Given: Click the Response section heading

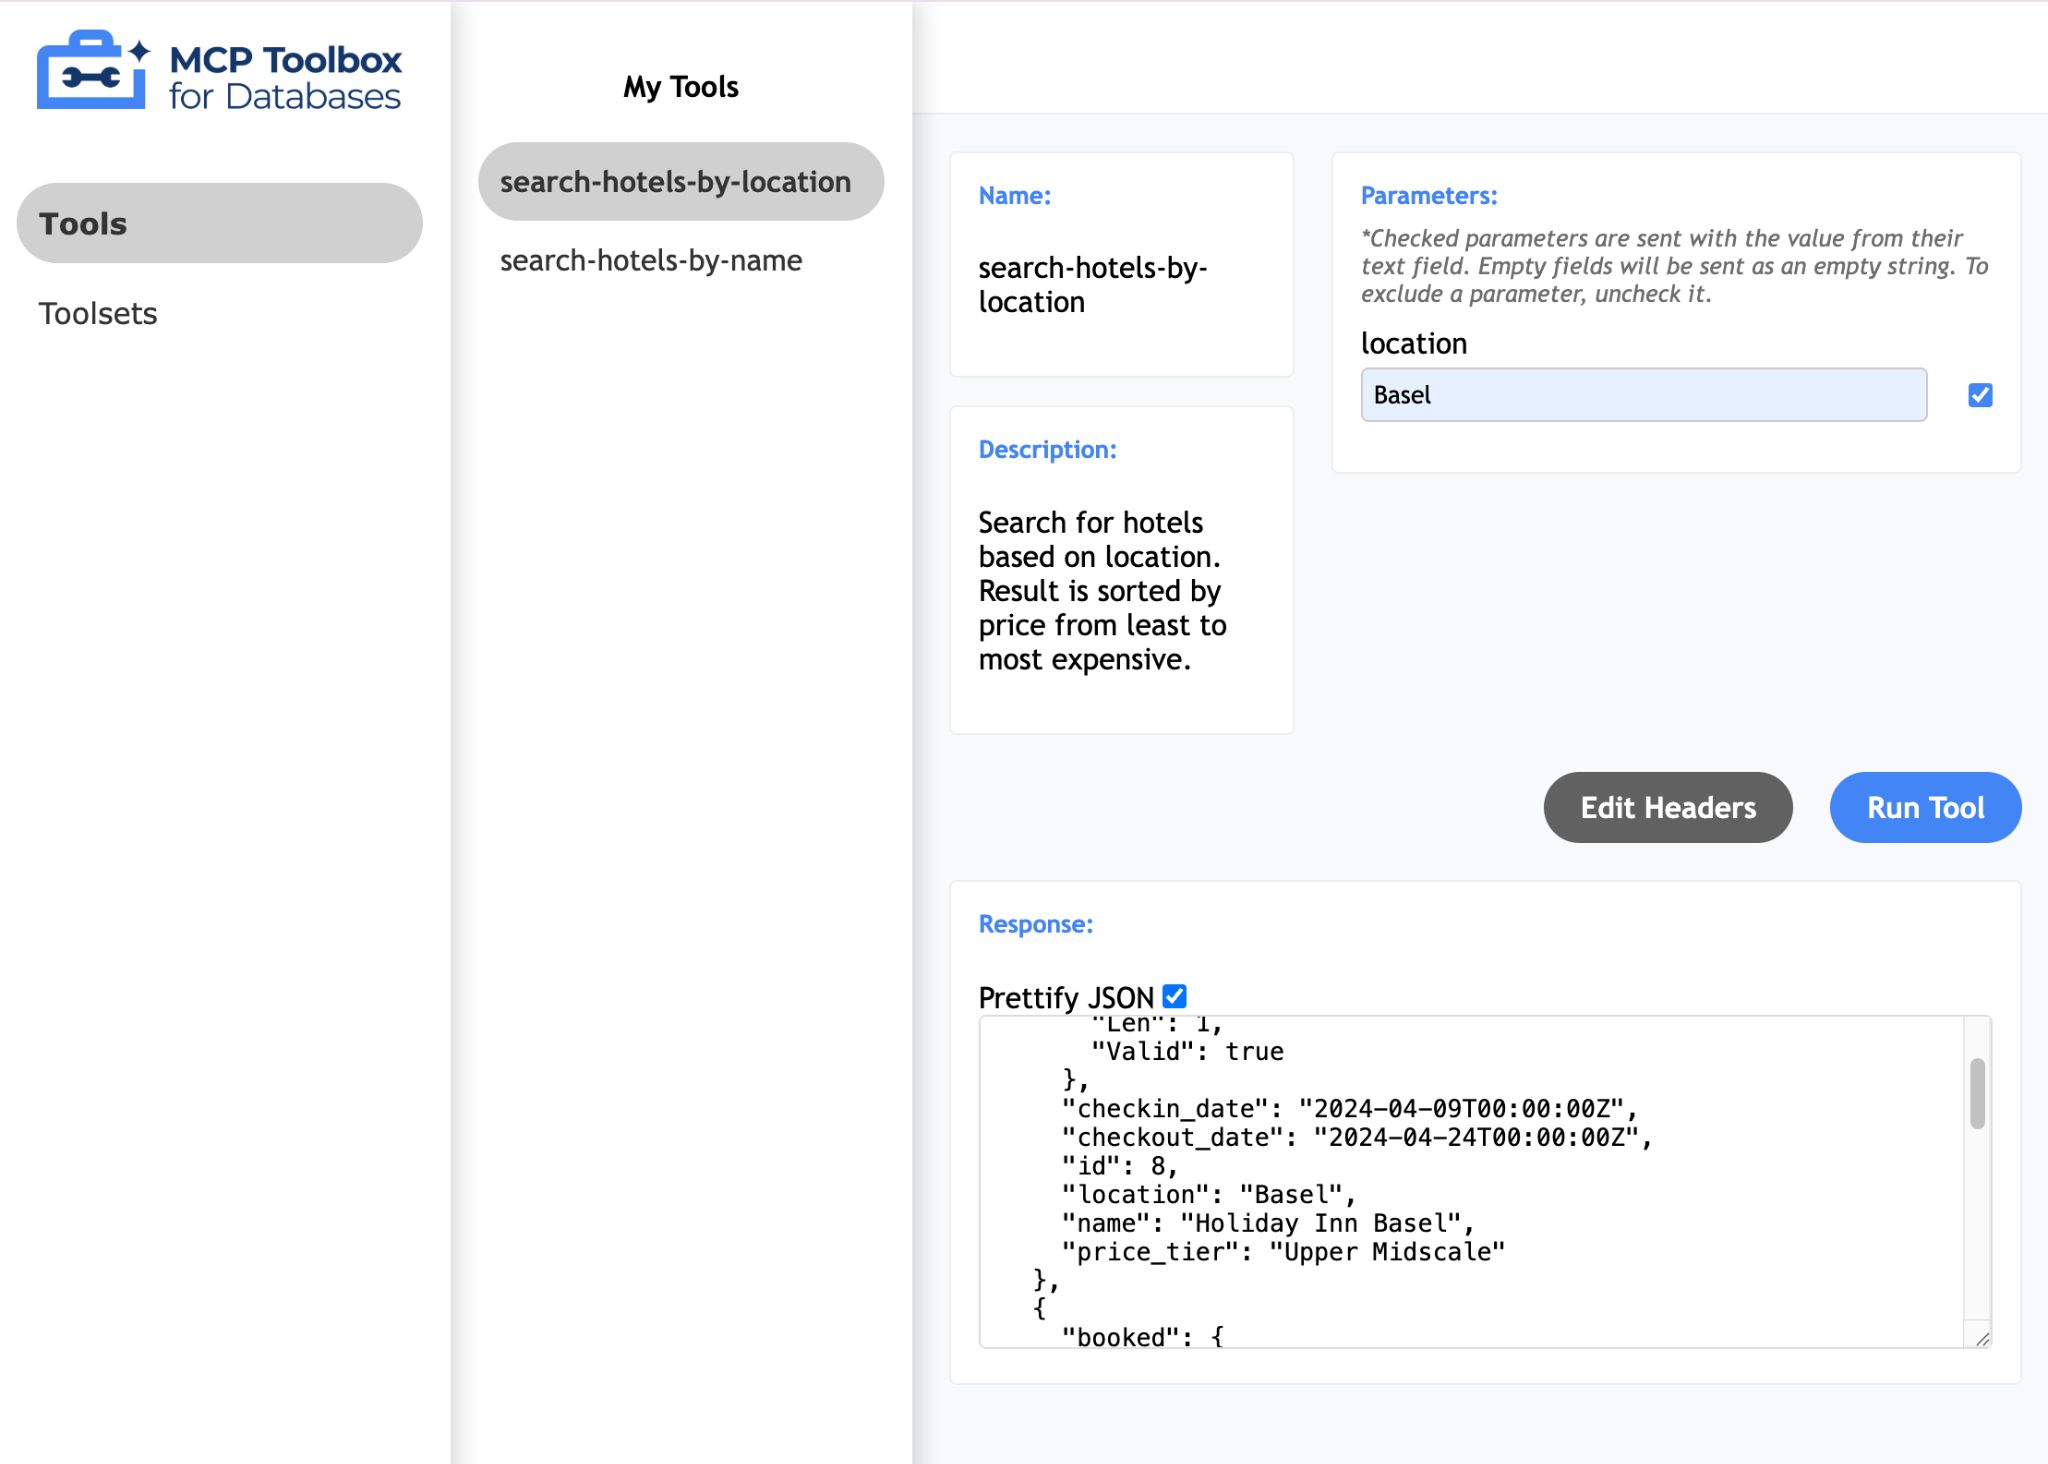Looking at the screenshot, I should pos(1035,924).
